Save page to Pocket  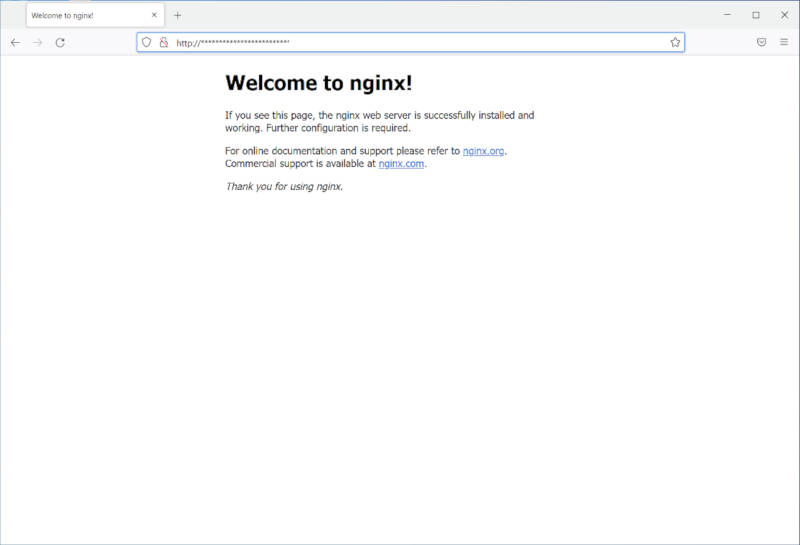(762, 42)
